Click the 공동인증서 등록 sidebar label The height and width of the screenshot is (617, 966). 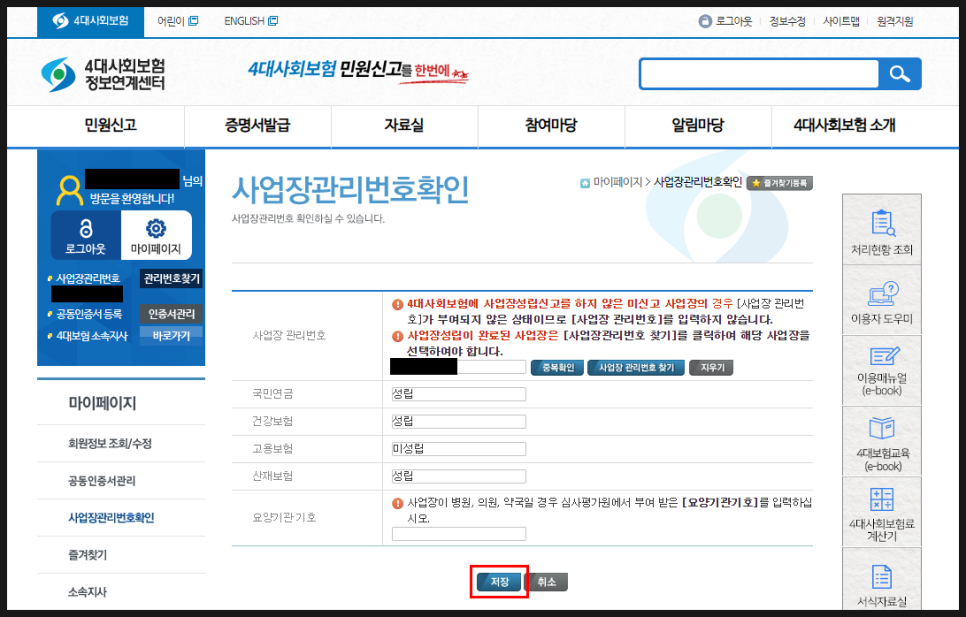click(89, 314)
